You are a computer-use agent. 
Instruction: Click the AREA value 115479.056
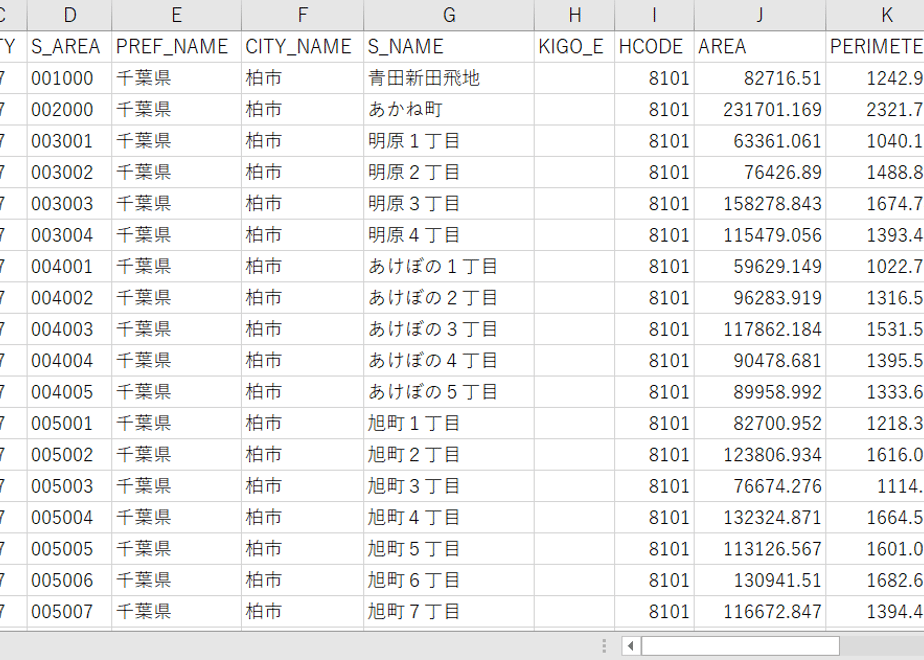[760, 235]
